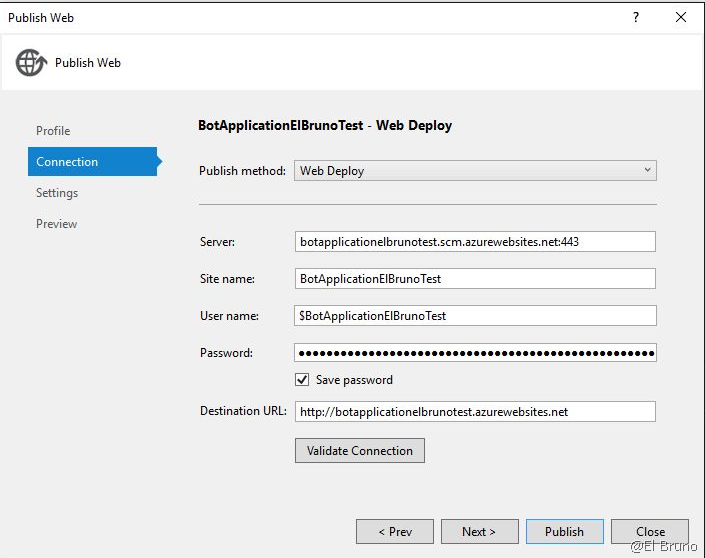Image resolution: width=705 pixels, height=558 pixels.
Task: Select the Password field
Action: point(475,353)
